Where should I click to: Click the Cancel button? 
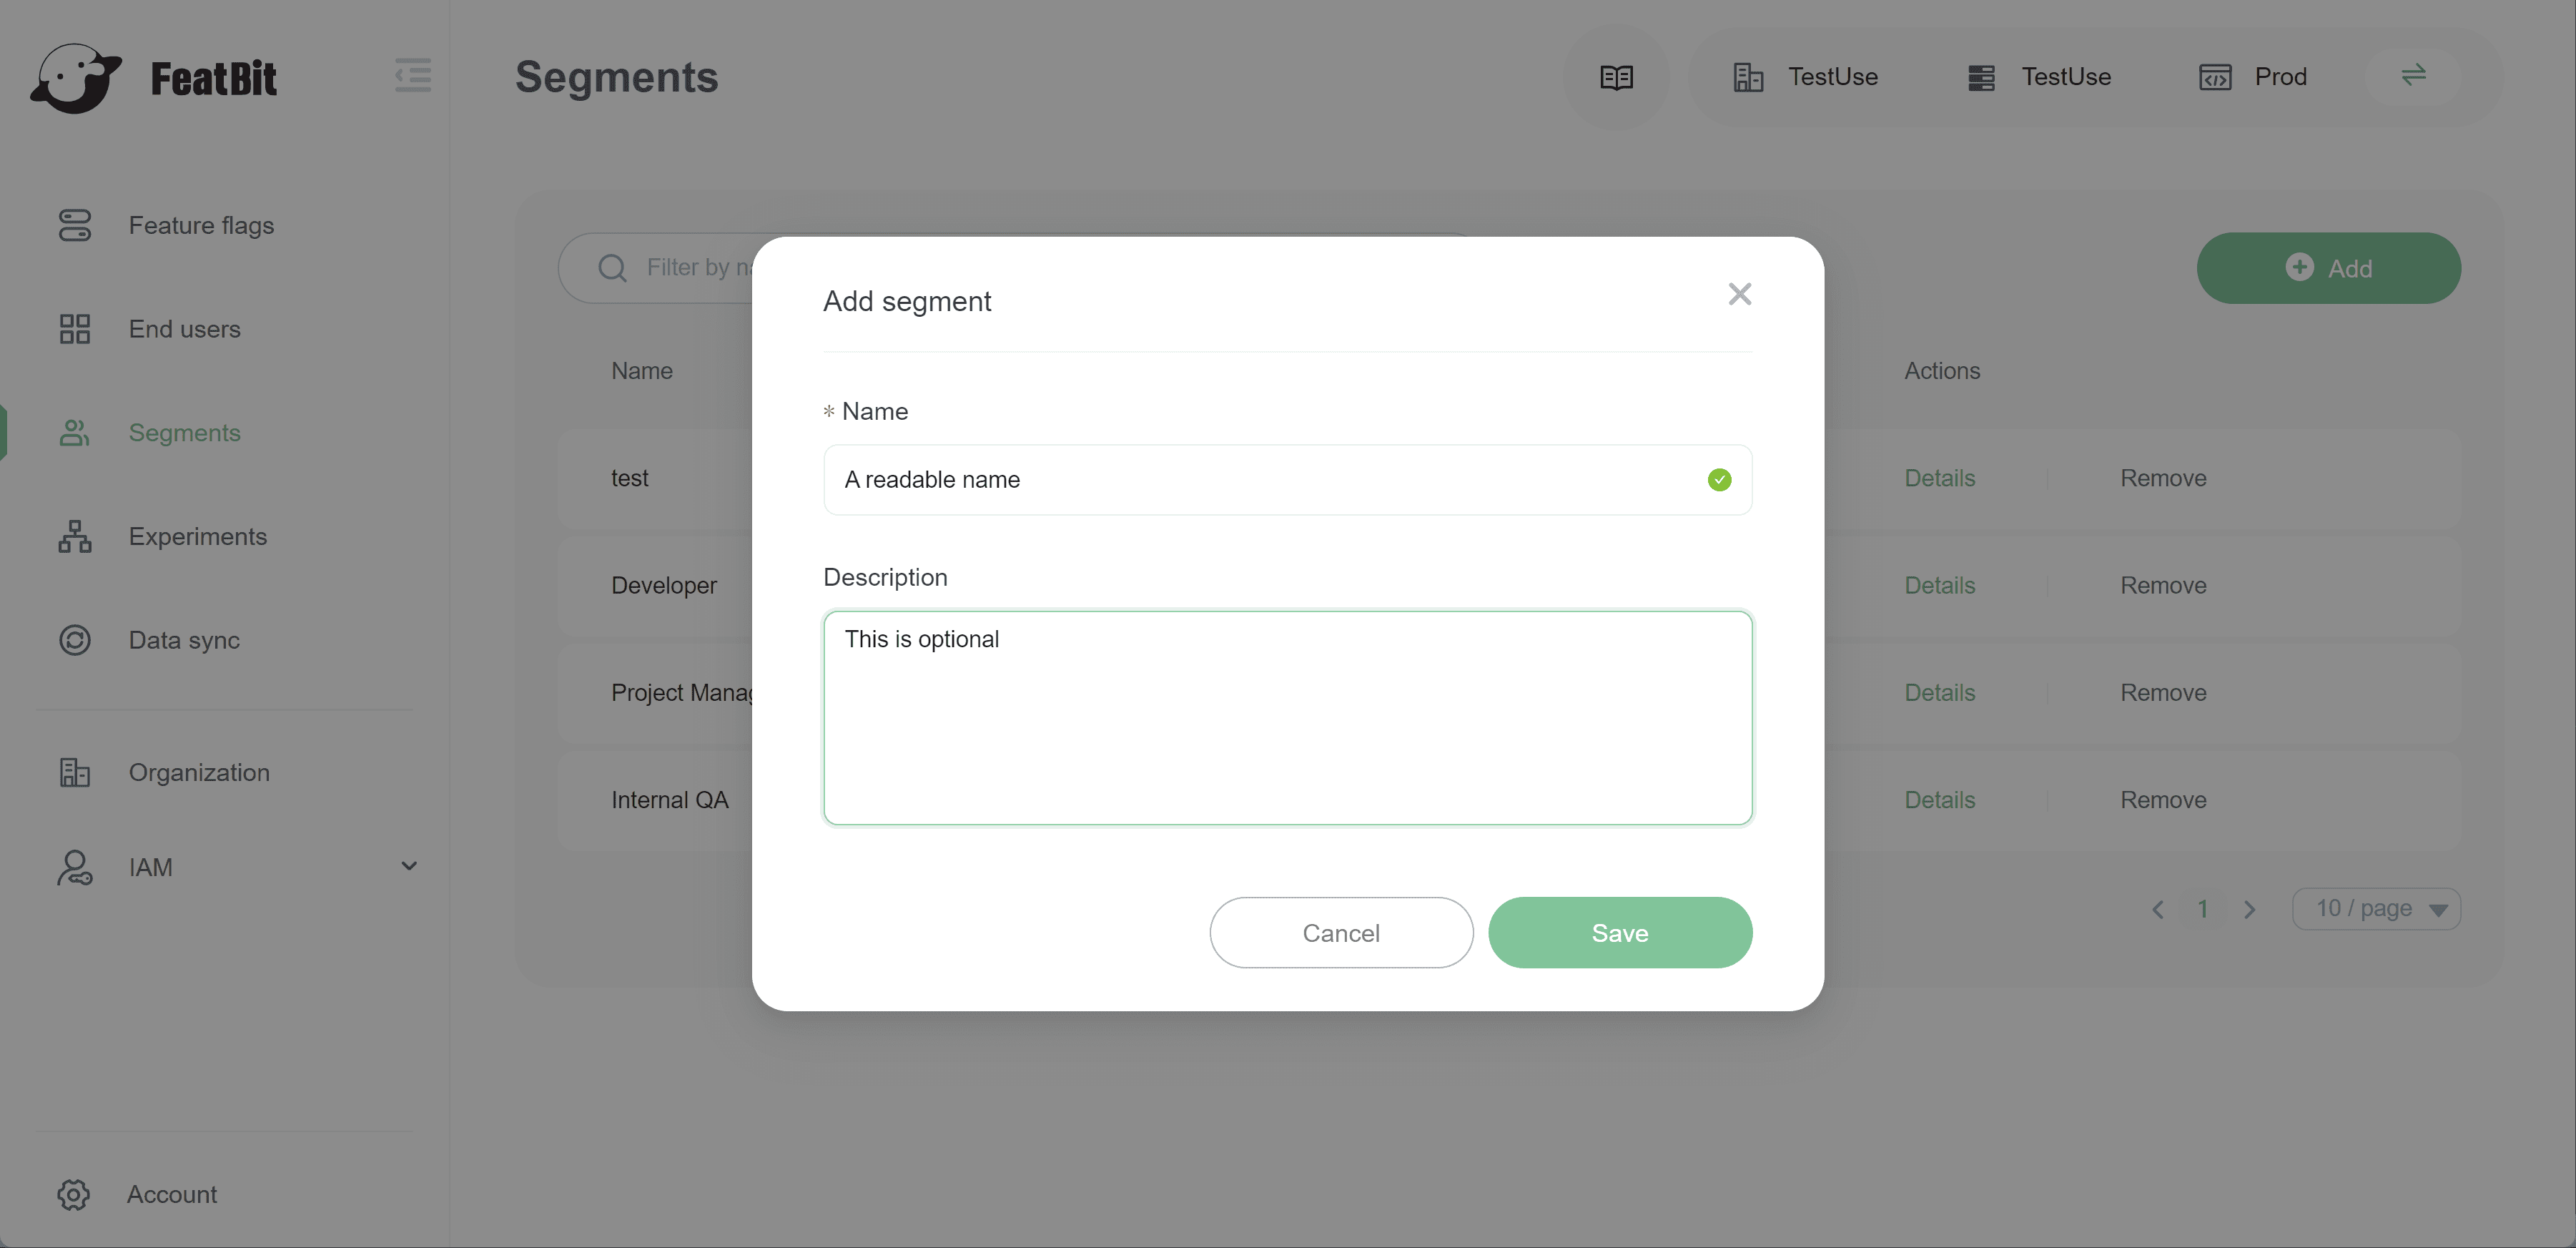click(x=1340, y=932)
